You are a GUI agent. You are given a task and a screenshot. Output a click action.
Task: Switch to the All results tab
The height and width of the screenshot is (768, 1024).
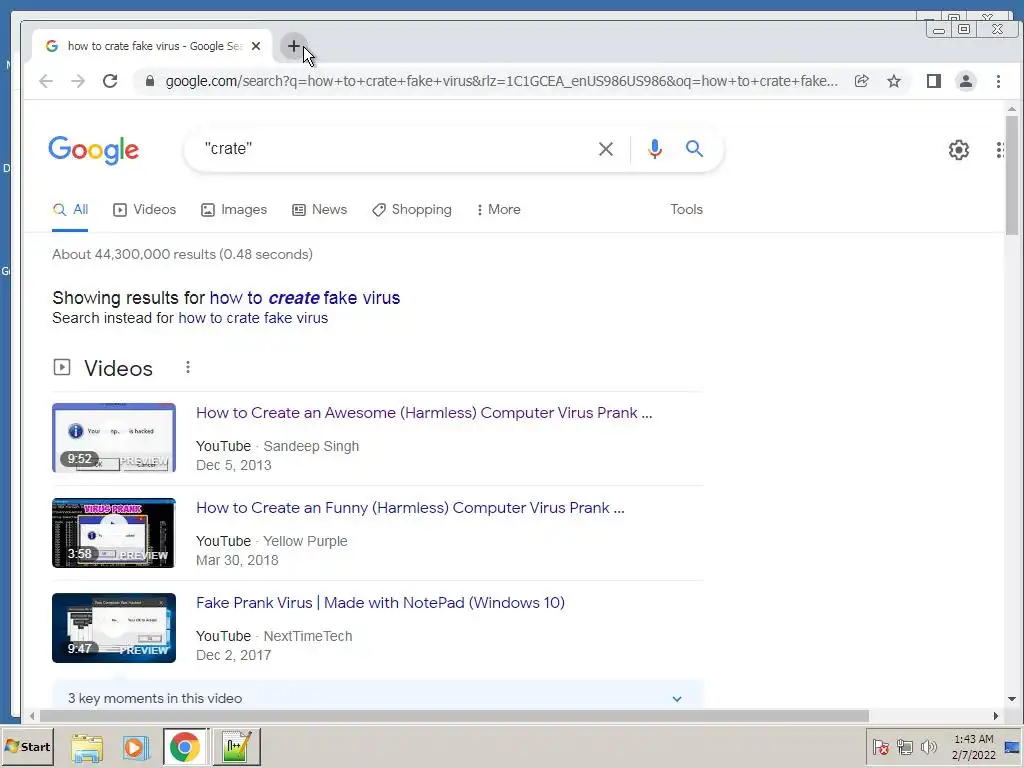point(70,210)
